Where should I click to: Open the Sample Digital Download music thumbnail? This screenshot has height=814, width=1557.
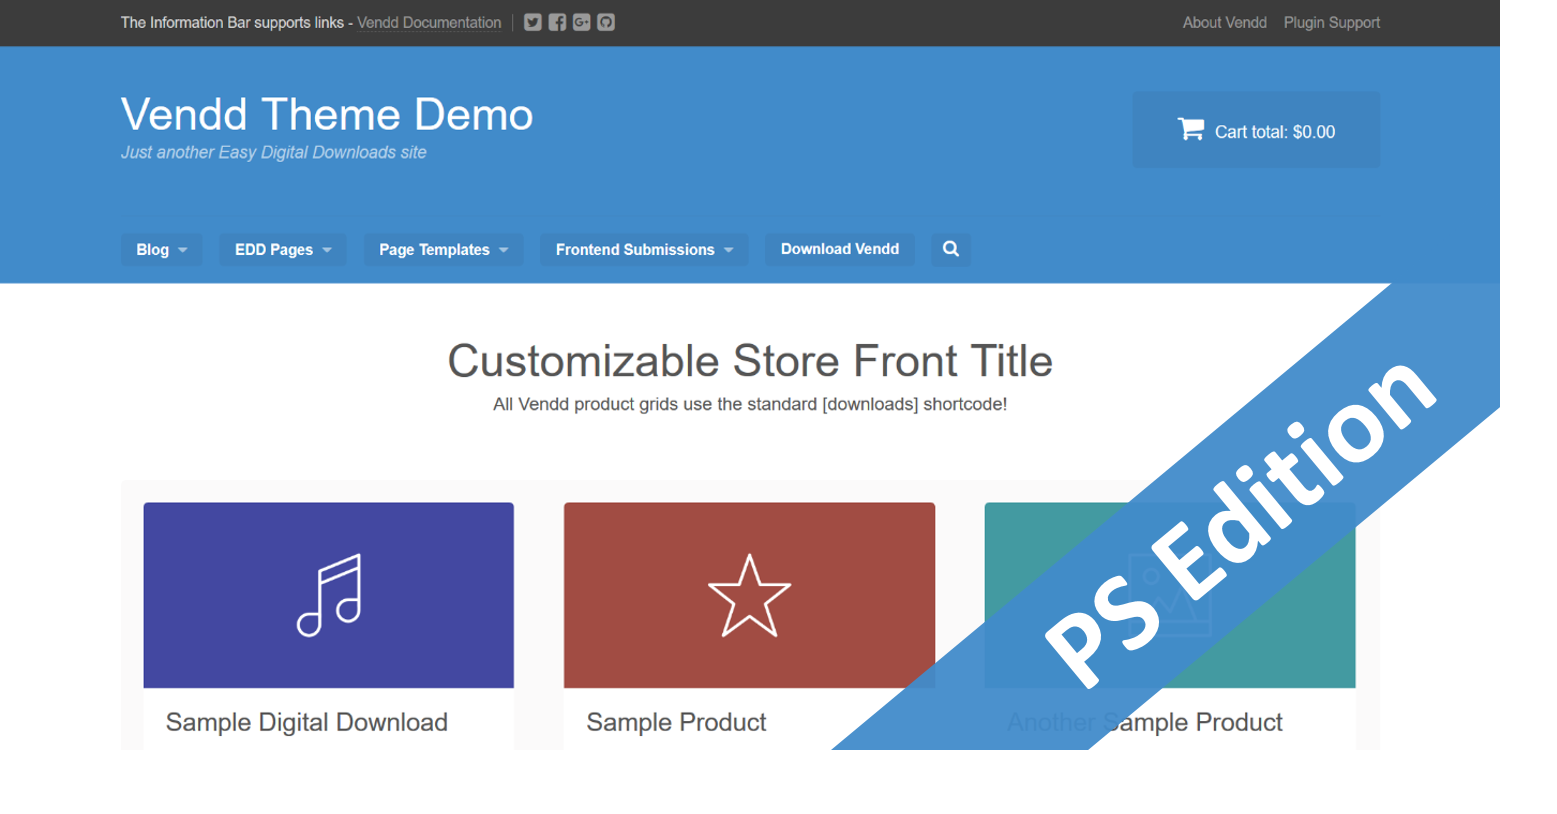[329, 595]
